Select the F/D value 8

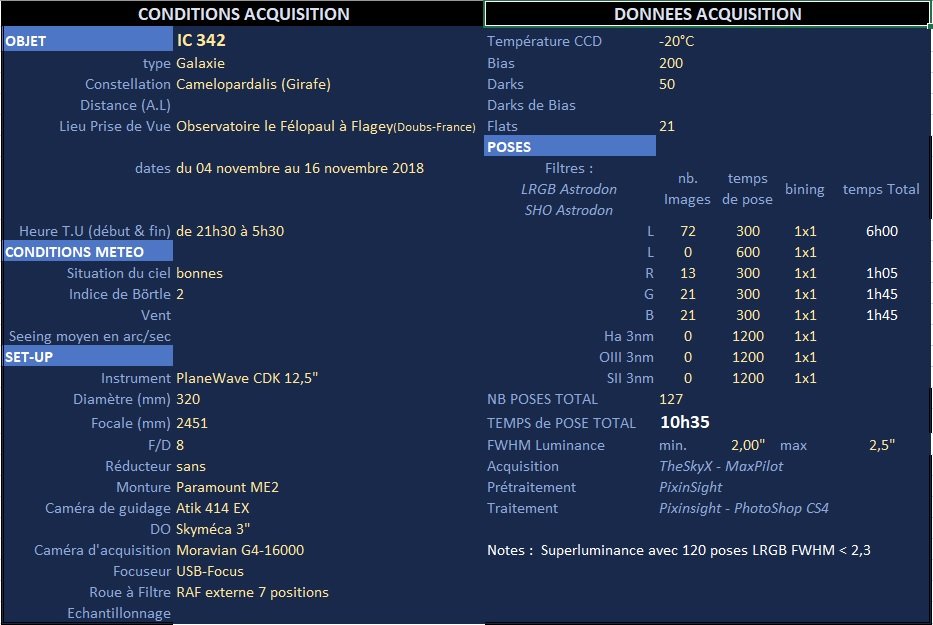[180, 445]
